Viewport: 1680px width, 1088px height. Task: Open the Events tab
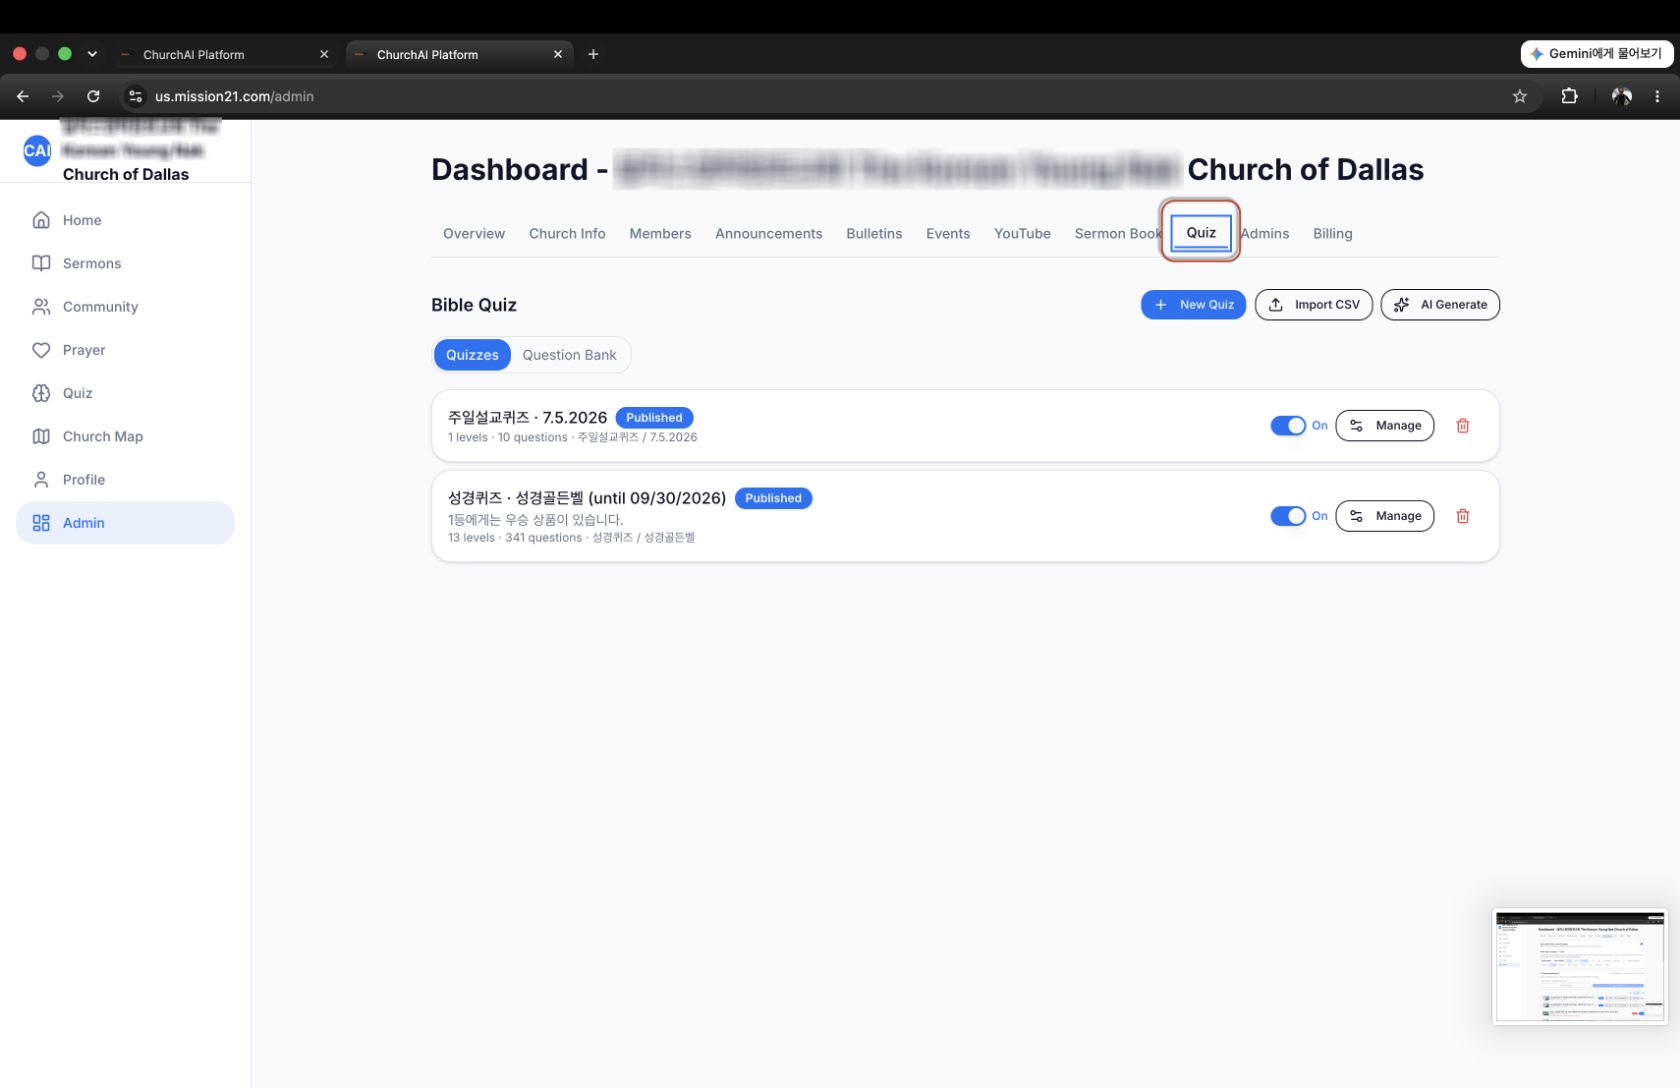(948, 233)
